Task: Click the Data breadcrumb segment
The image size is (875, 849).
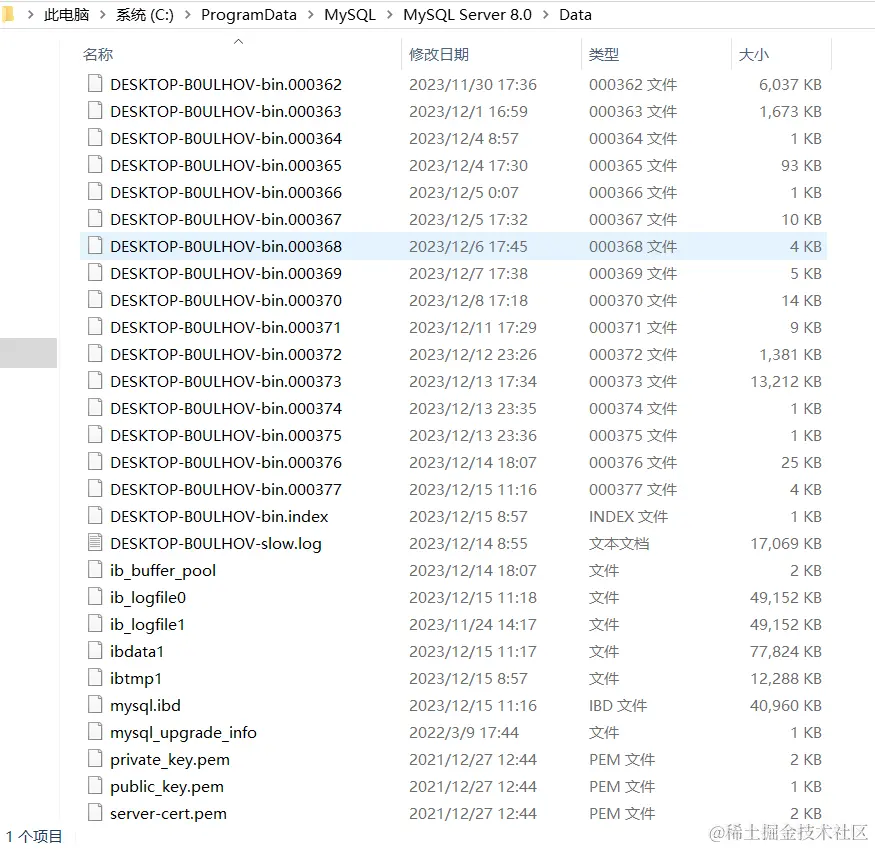Action: point(575,15)
